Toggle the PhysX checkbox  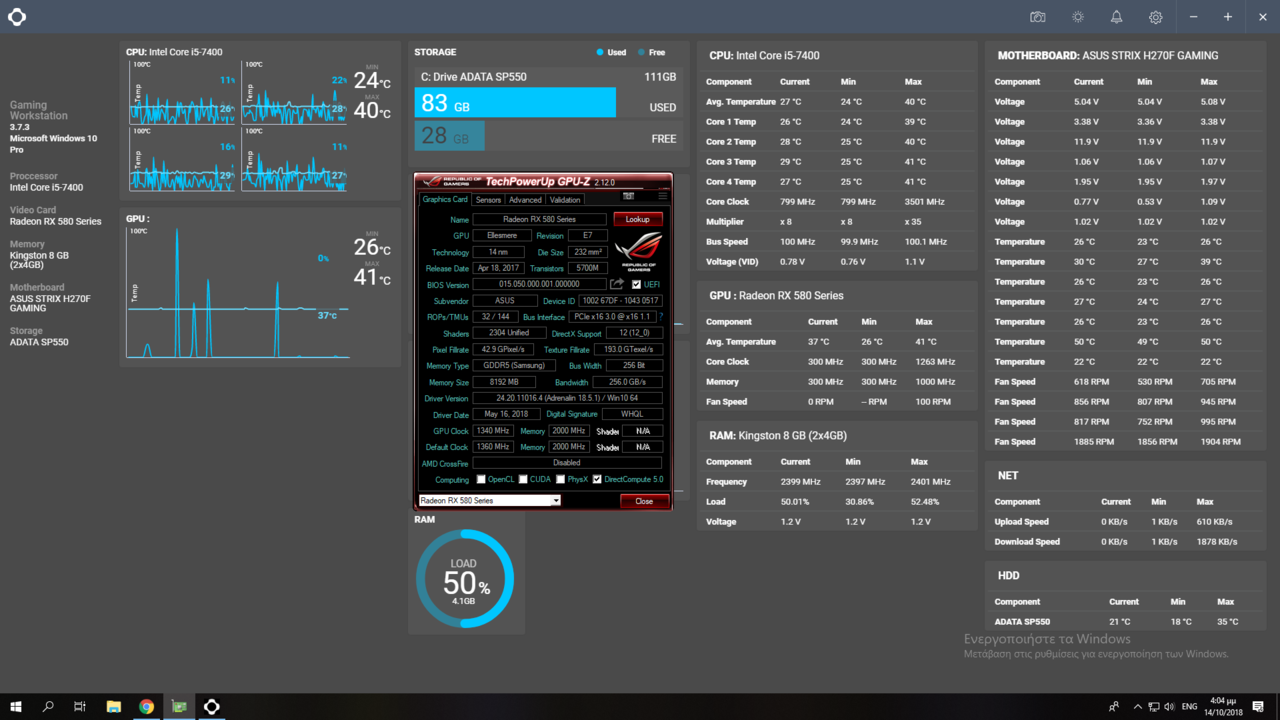click(x=560, y=479)
